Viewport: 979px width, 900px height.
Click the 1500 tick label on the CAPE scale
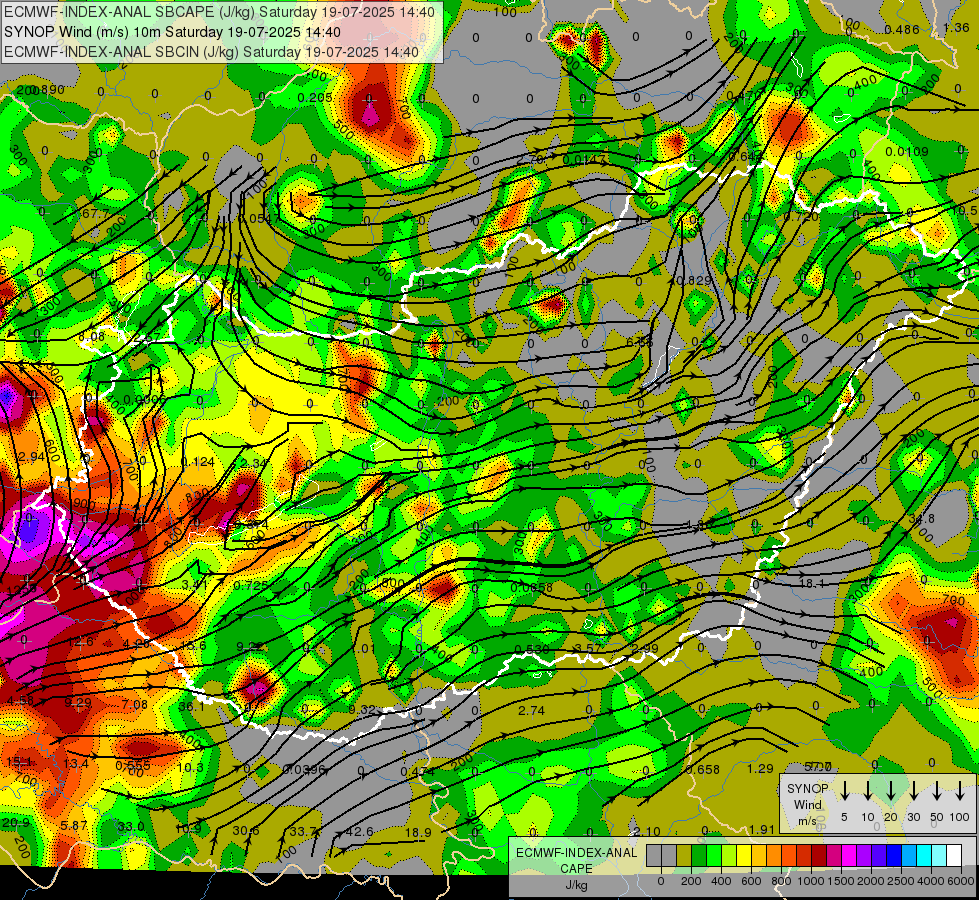coord(840,881)
